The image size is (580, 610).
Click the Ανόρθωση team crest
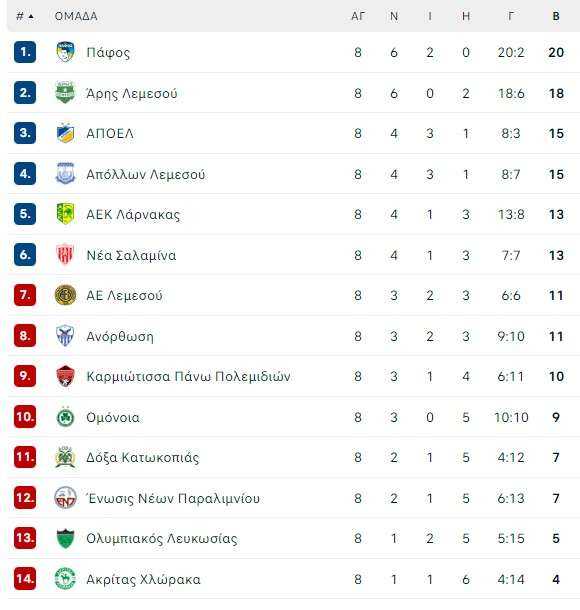pos(65,336)
